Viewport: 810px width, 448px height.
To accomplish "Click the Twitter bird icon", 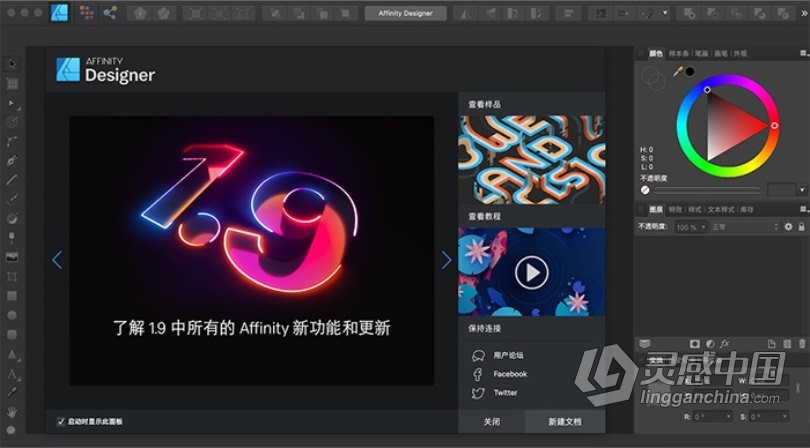I will 478,393.
